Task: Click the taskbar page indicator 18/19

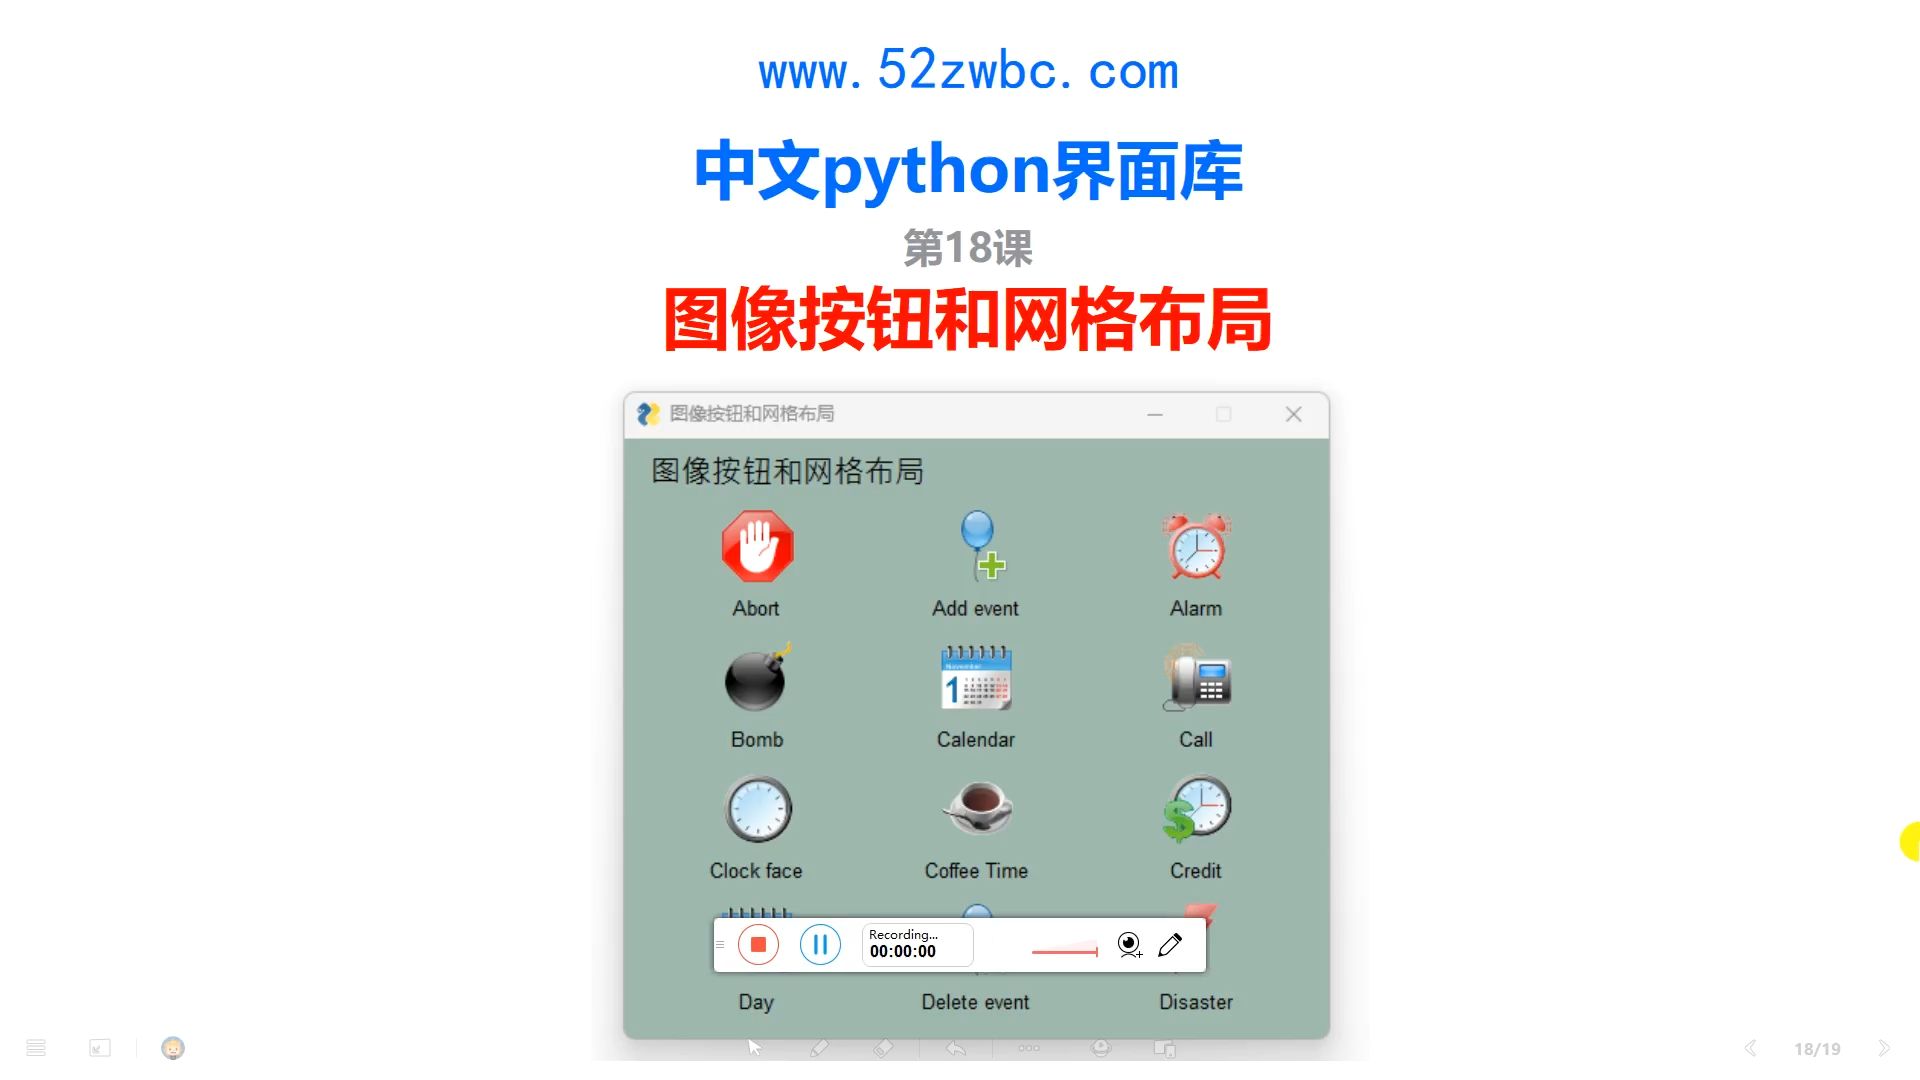Action: tap(1817, 1047)
